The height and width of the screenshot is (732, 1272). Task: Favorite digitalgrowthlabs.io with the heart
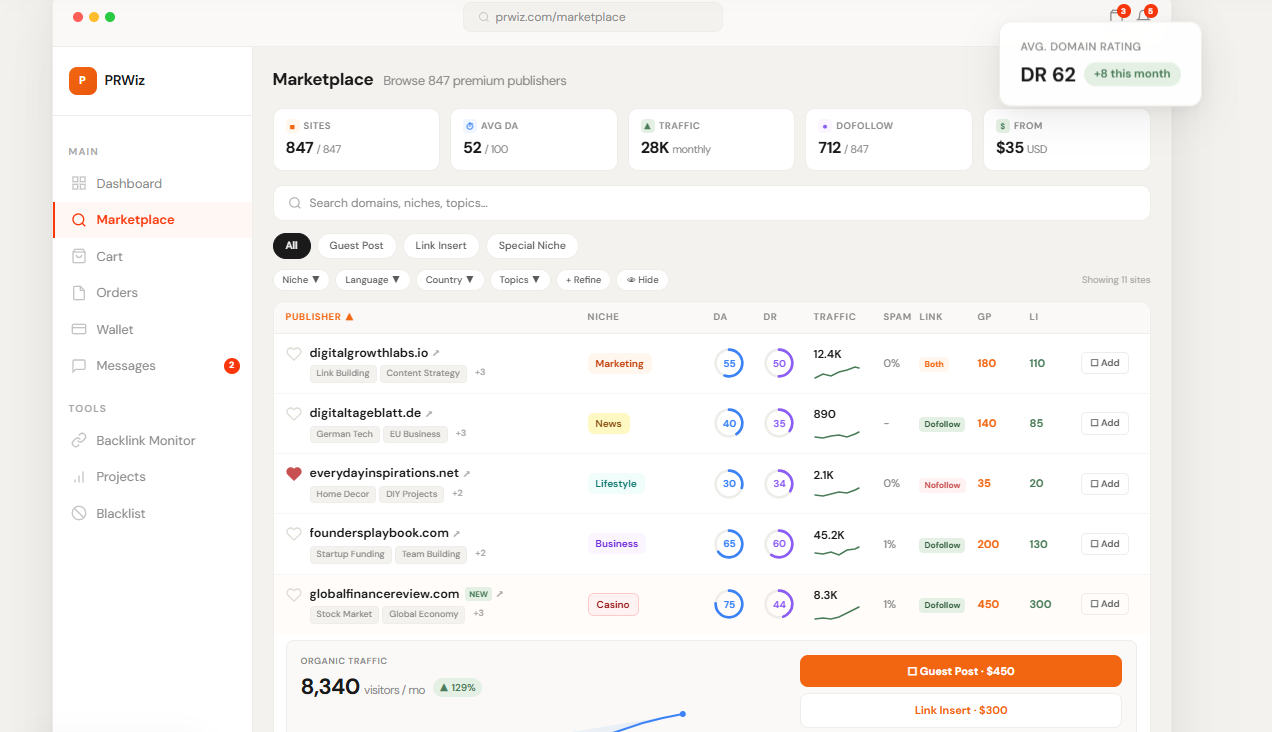click(294, 353)
